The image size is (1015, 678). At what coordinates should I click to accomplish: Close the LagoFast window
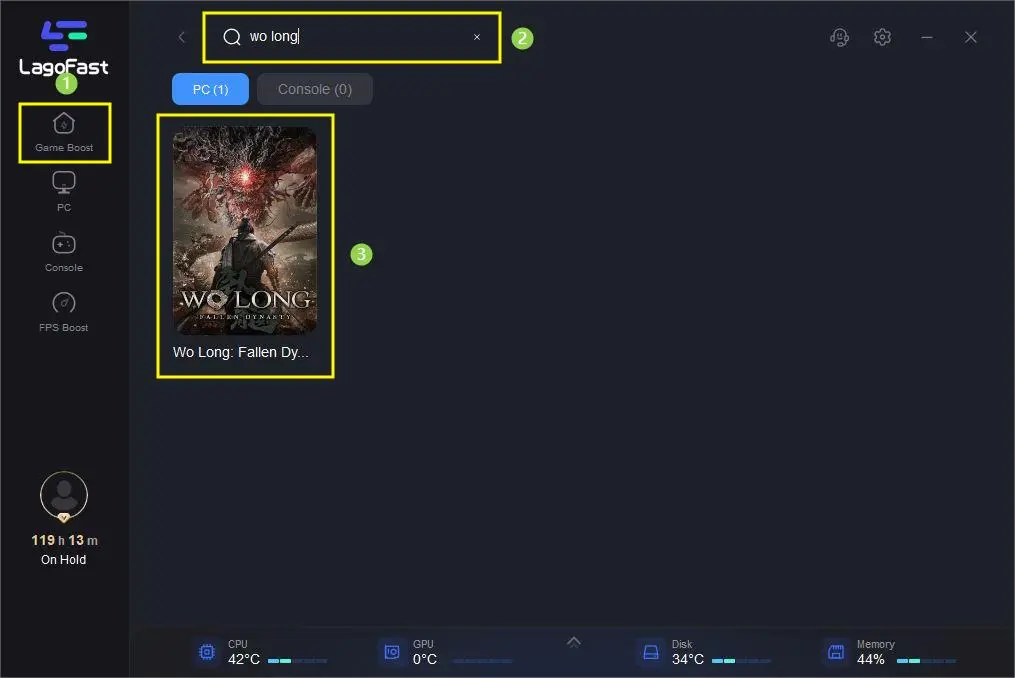point(970,38)
